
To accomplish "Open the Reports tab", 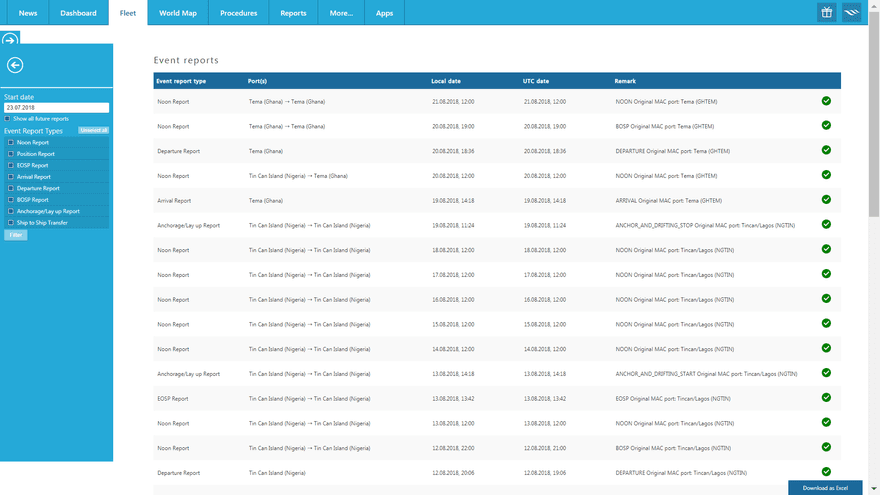I will 294,12.
